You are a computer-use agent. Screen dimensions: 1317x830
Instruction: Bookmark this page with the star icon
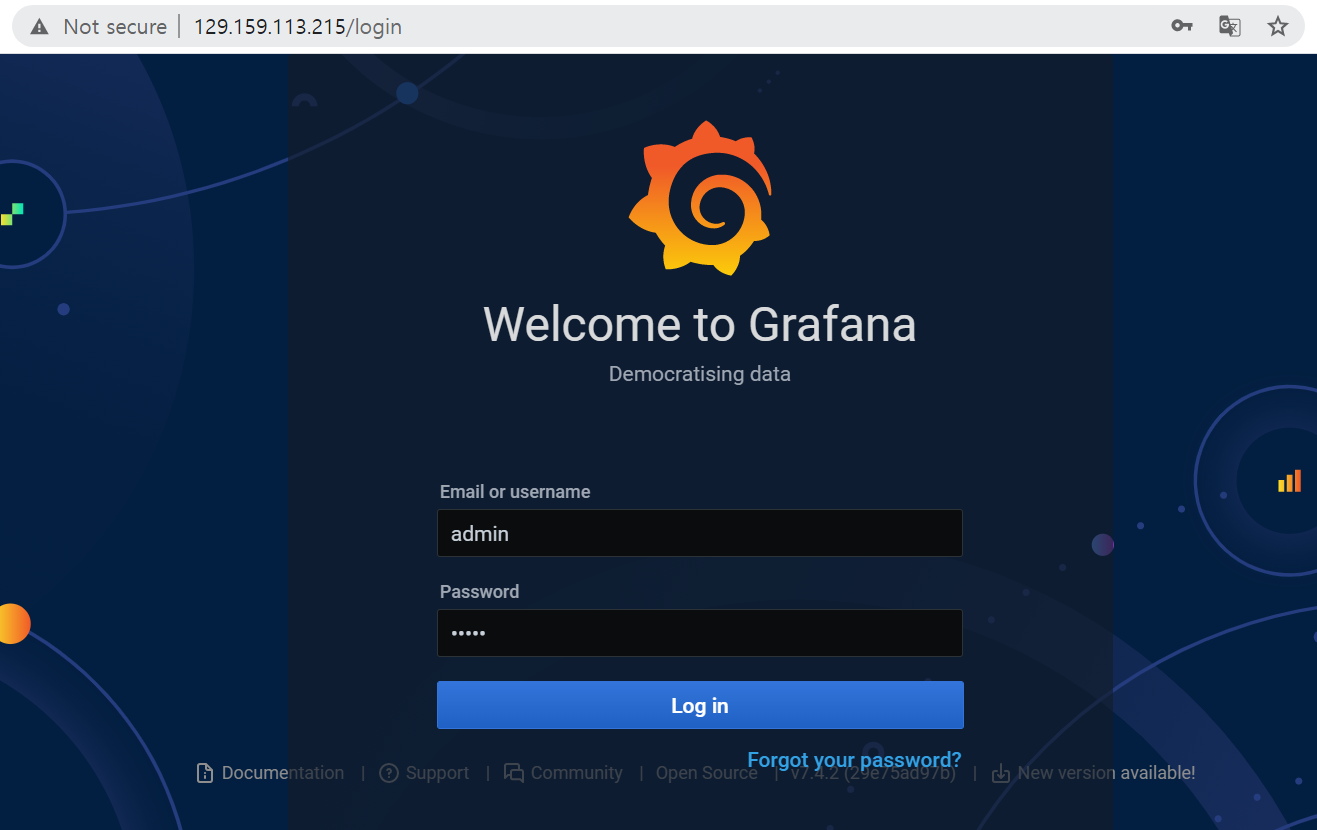[1278, 27]
